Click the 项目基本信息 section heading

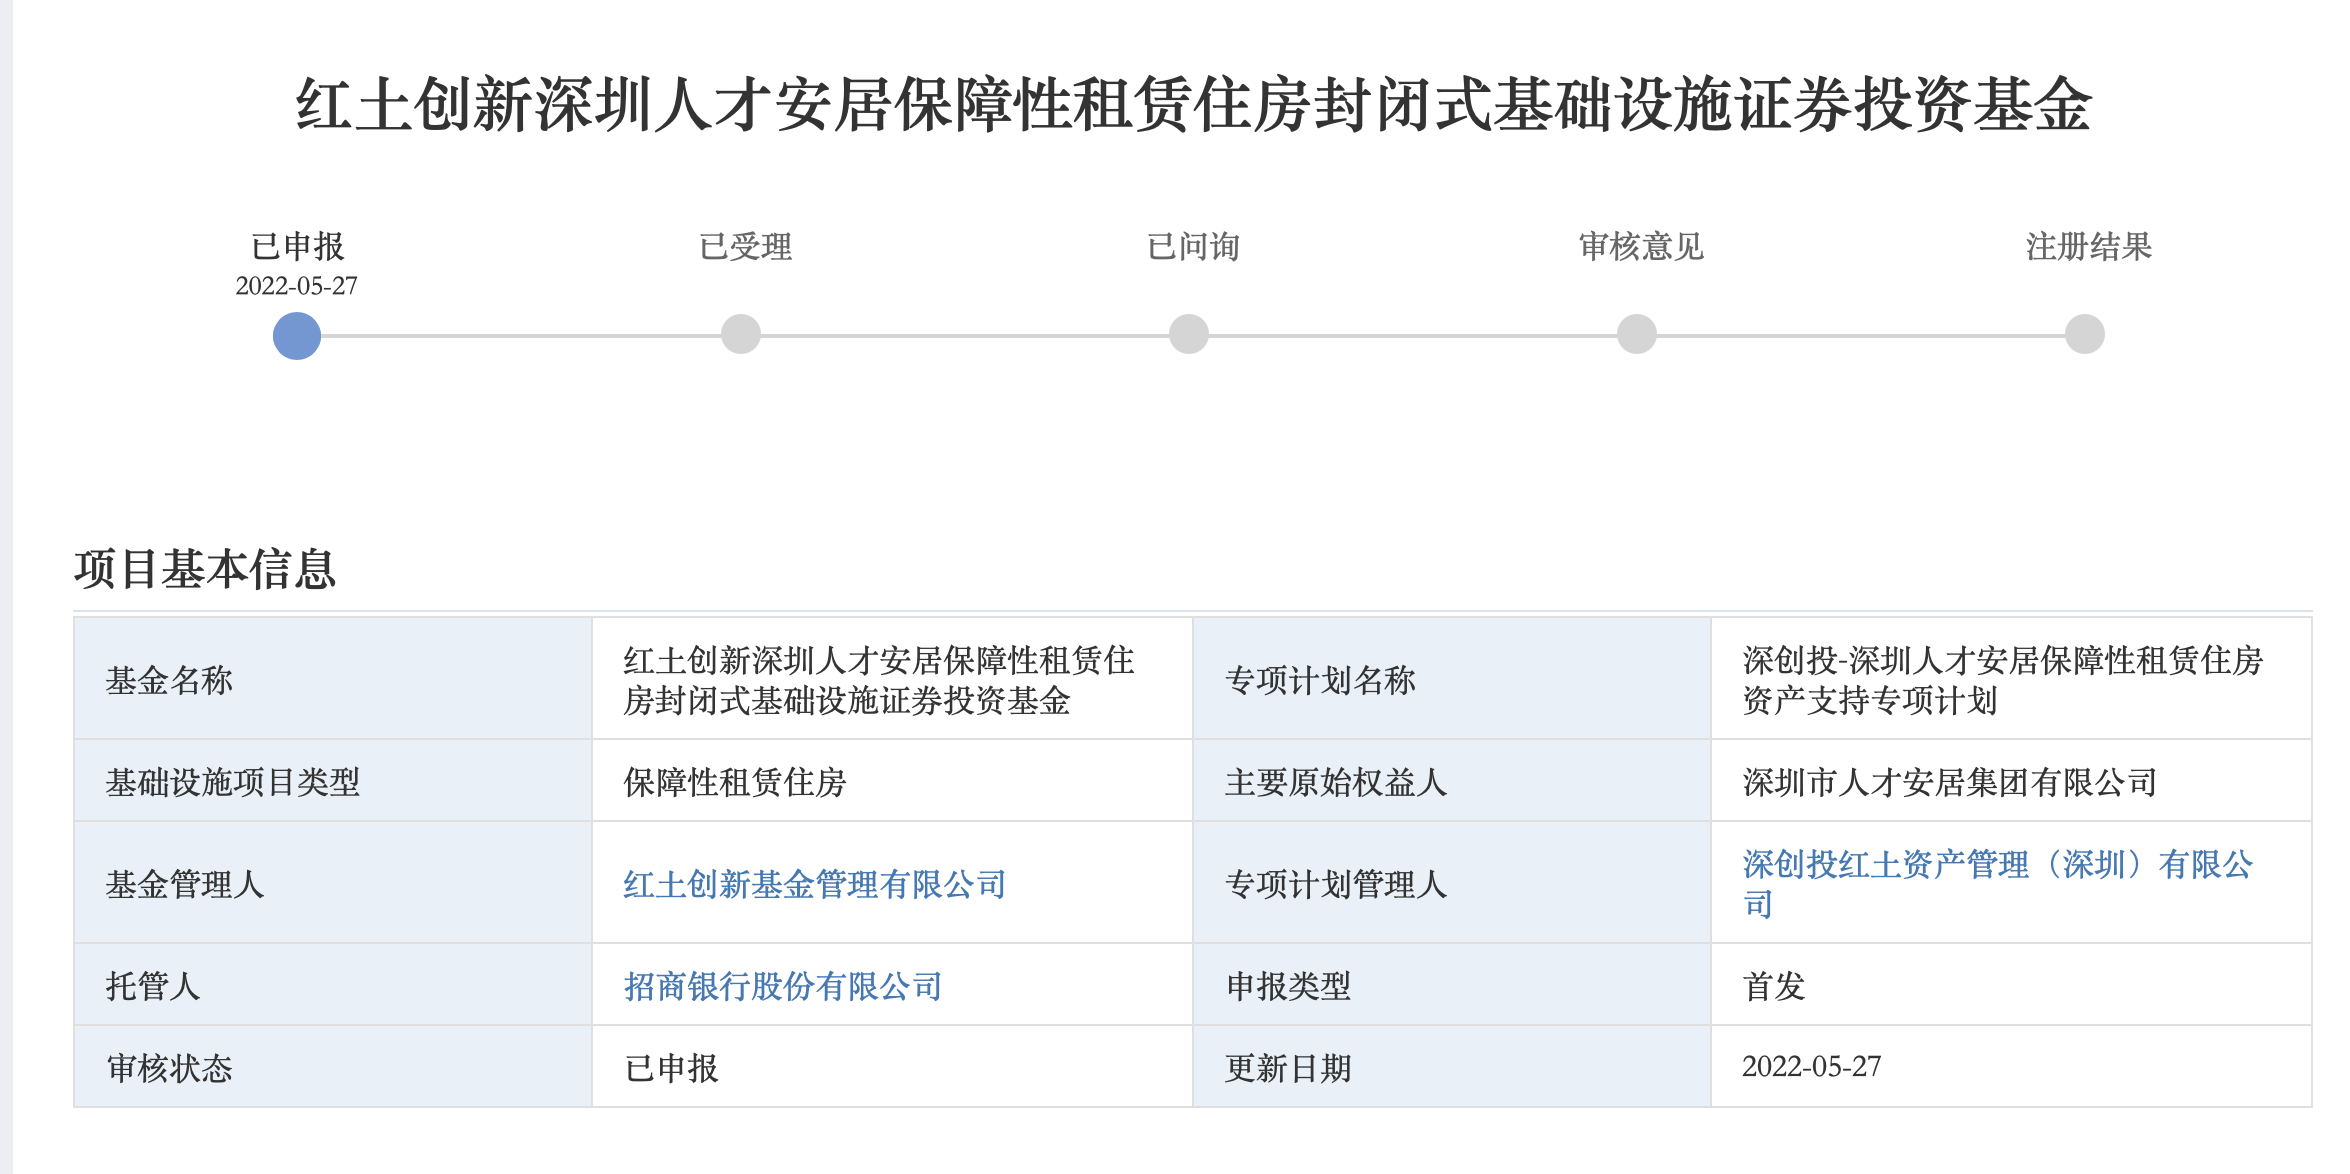tap(205, 570)
